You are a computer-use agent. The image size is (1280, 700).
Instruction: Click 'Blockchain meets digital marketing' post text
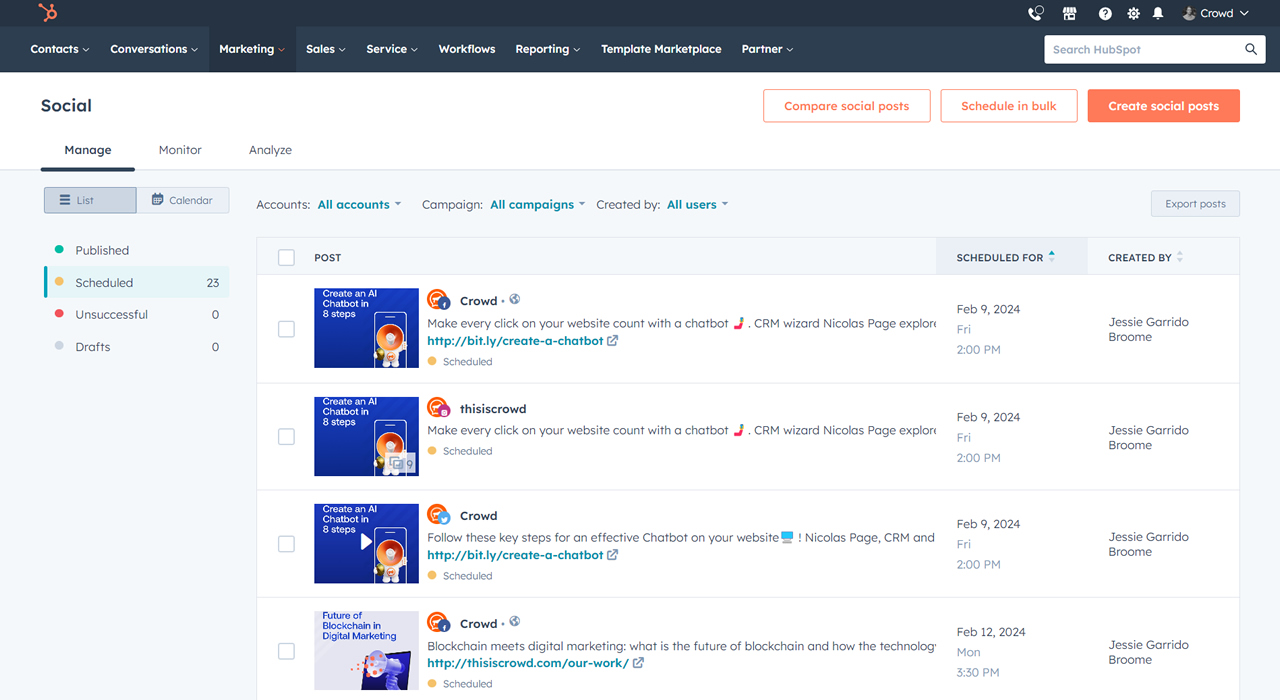pyautogui.click(x=681, y=646)
